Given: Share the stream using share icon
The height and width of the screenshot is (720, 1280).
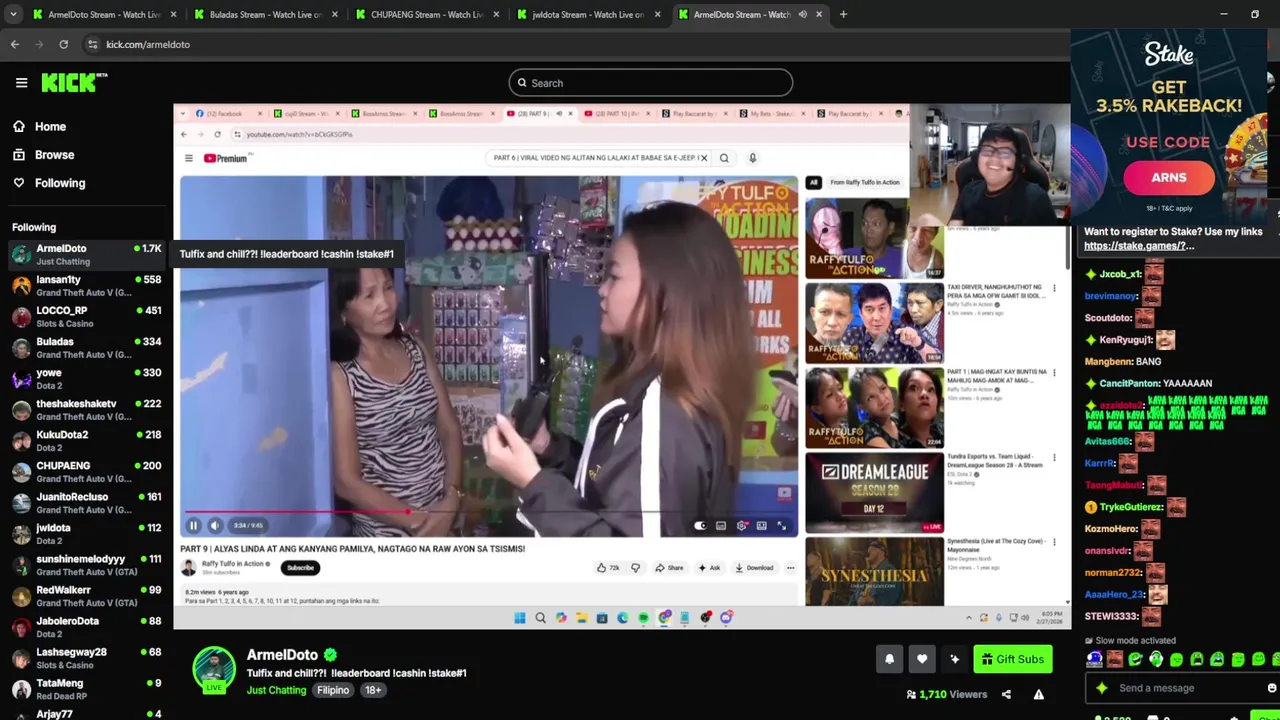Looking at the screenshot, I should [1006, 694].
